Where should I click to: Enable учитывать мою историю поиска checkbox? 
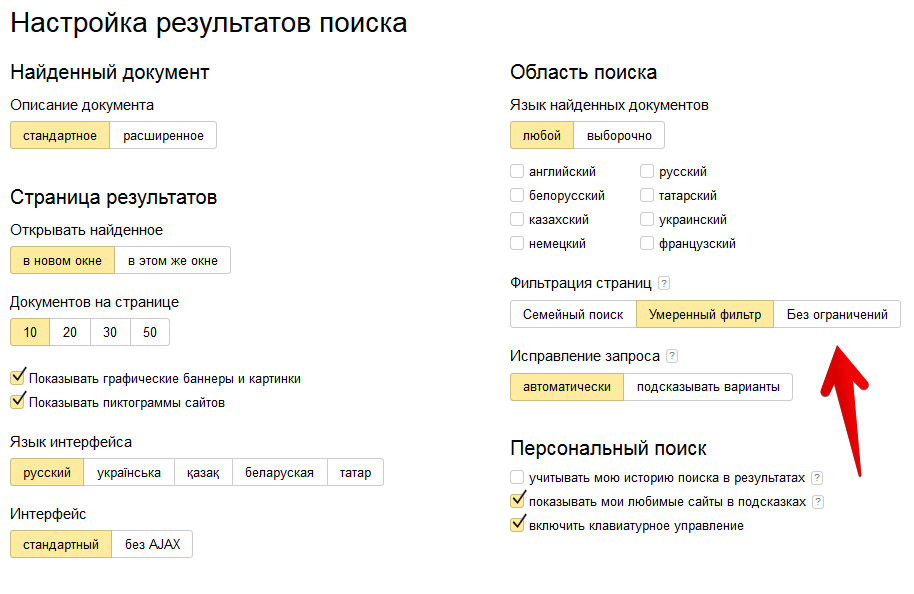coord(517,478)
